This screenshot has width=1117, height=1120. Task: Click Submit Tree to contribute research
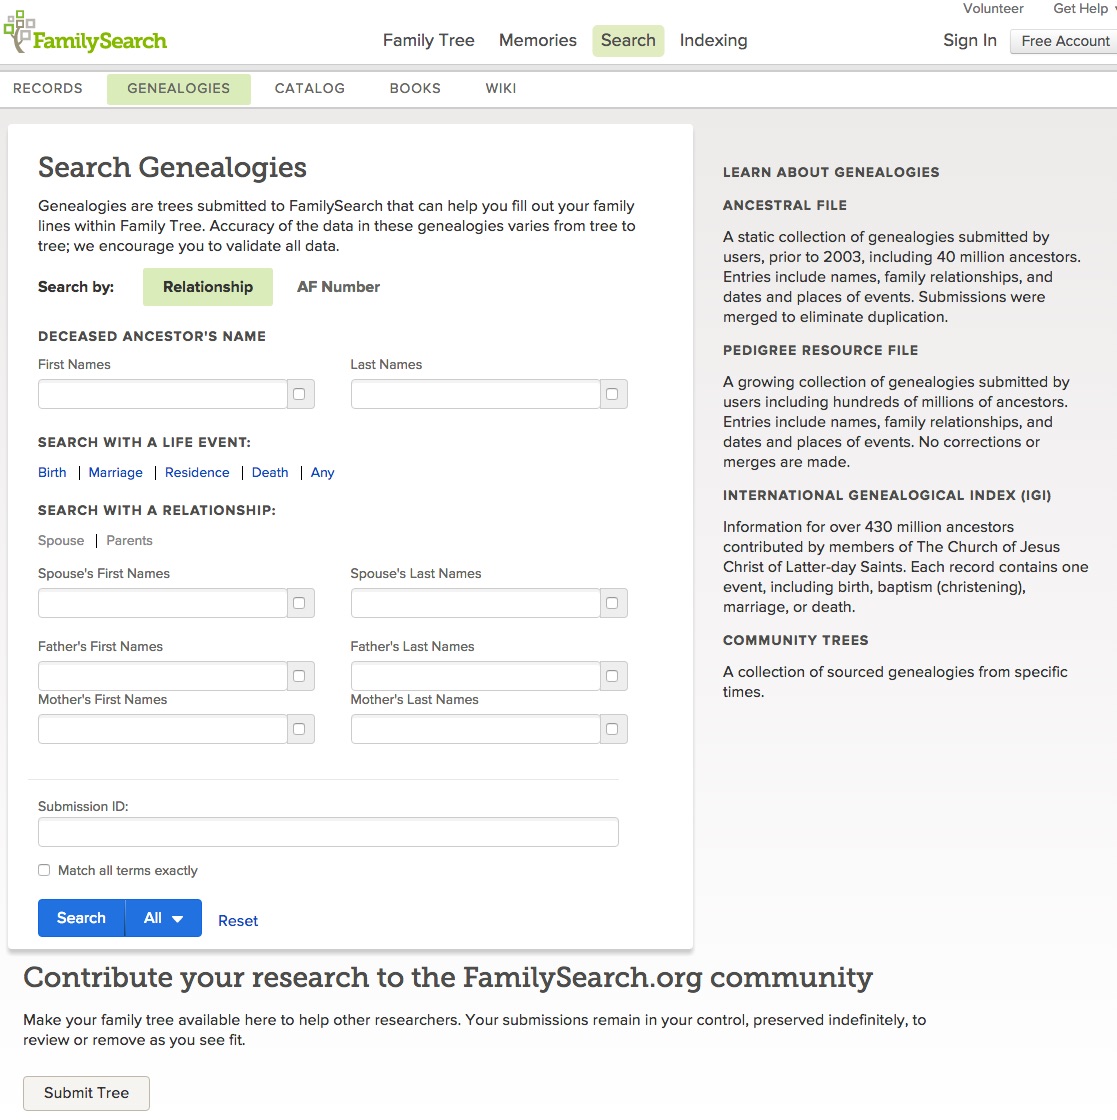(86, 1093)
